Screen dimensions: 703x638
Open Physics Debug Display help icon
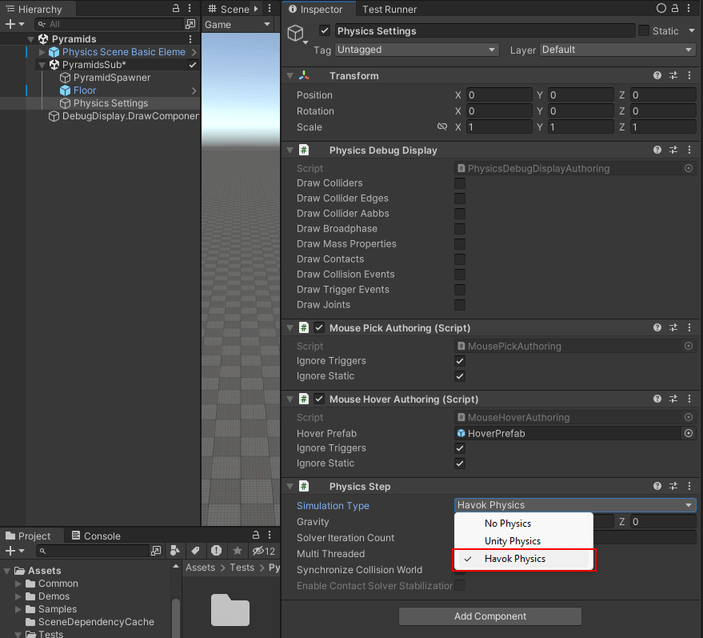[x=657, y=150]
